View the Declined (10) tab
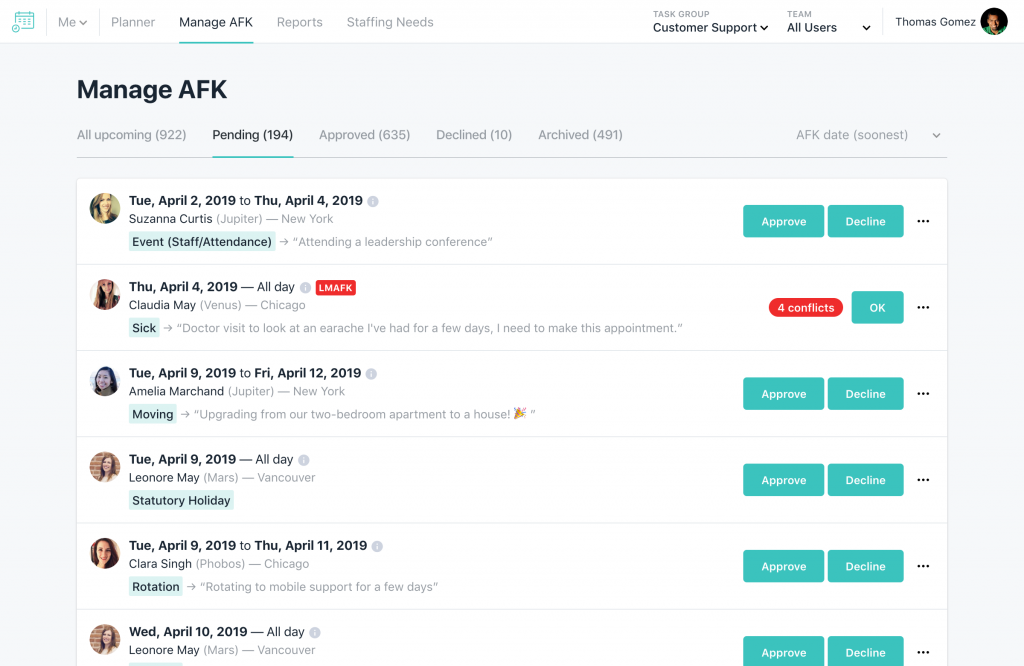The width and height of the screenshot is (1024, 666). [474, 135]
